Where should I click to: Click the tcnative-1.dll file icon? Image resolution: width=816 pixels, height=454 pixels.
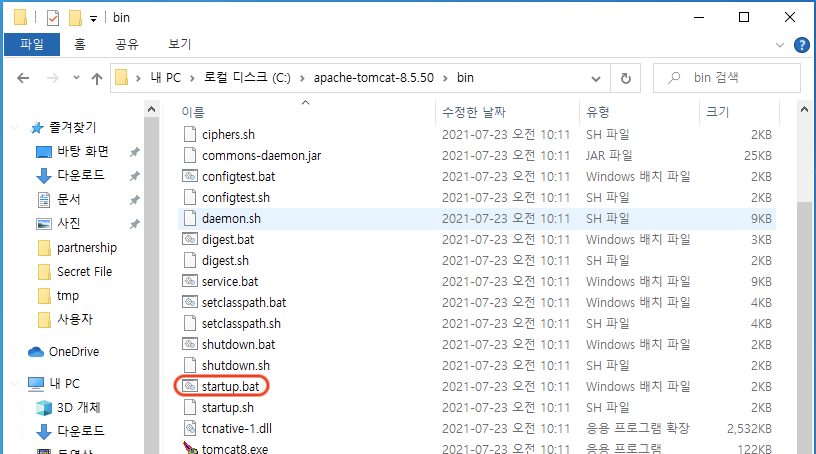pyautogui.click(x=190, y=428)
